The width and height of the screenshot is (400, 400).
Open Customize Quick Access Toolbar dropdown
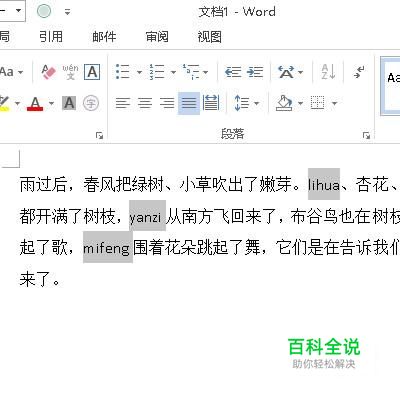67,12
